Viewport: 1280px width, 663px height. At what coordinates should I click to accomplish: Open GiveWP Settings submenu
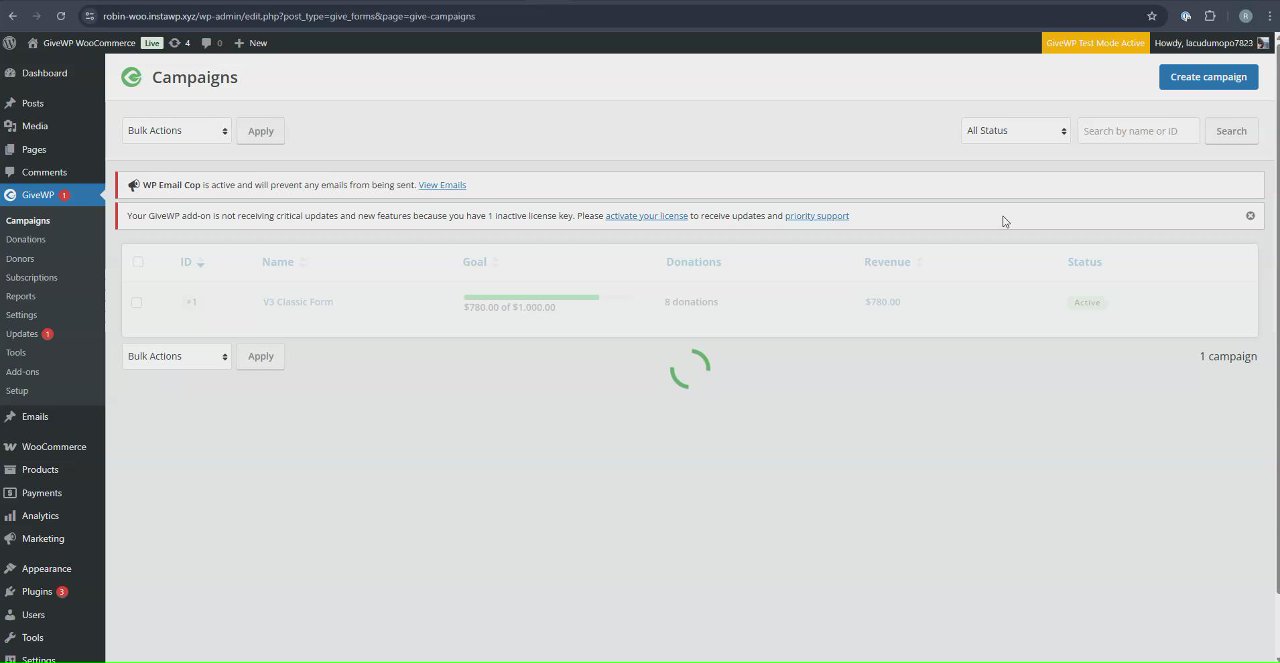point(21,315)
